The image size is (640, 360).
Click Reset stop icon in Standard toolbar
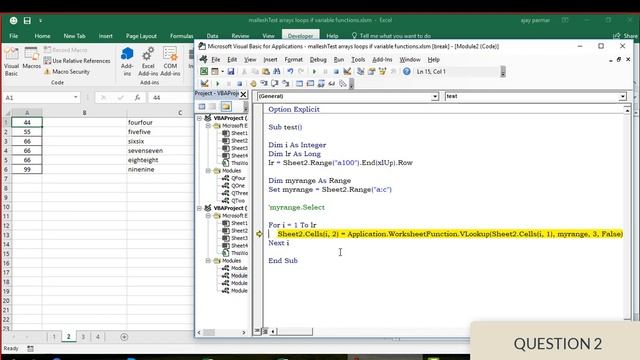336,71
